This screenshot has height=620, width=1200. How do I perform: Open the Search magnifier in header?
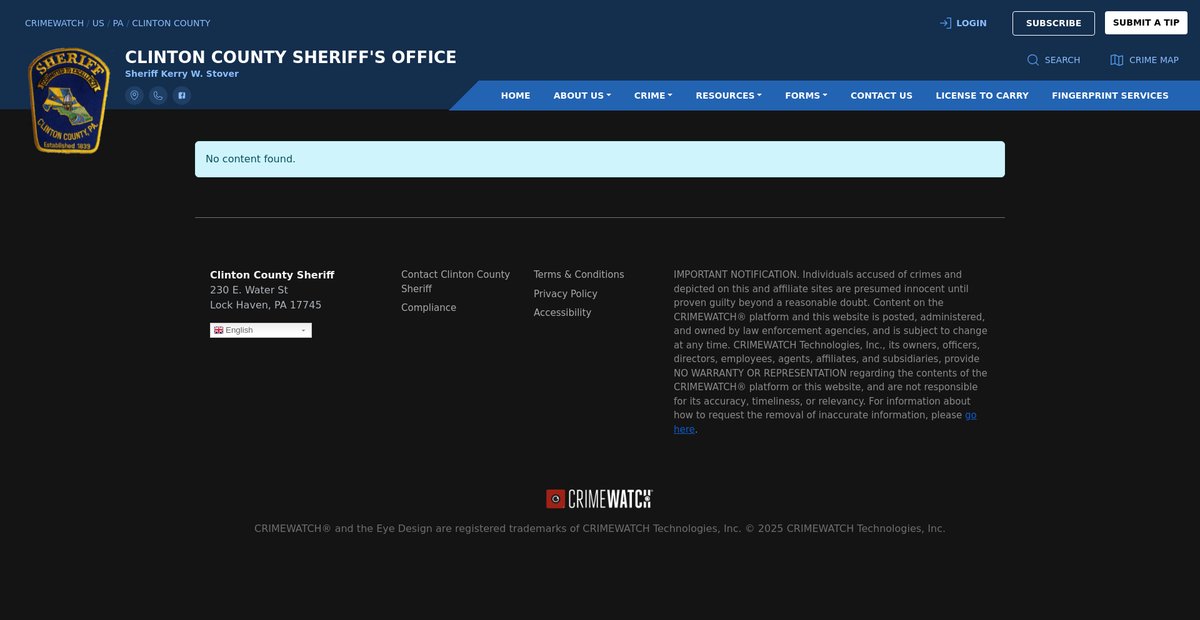pos(1053,60)
